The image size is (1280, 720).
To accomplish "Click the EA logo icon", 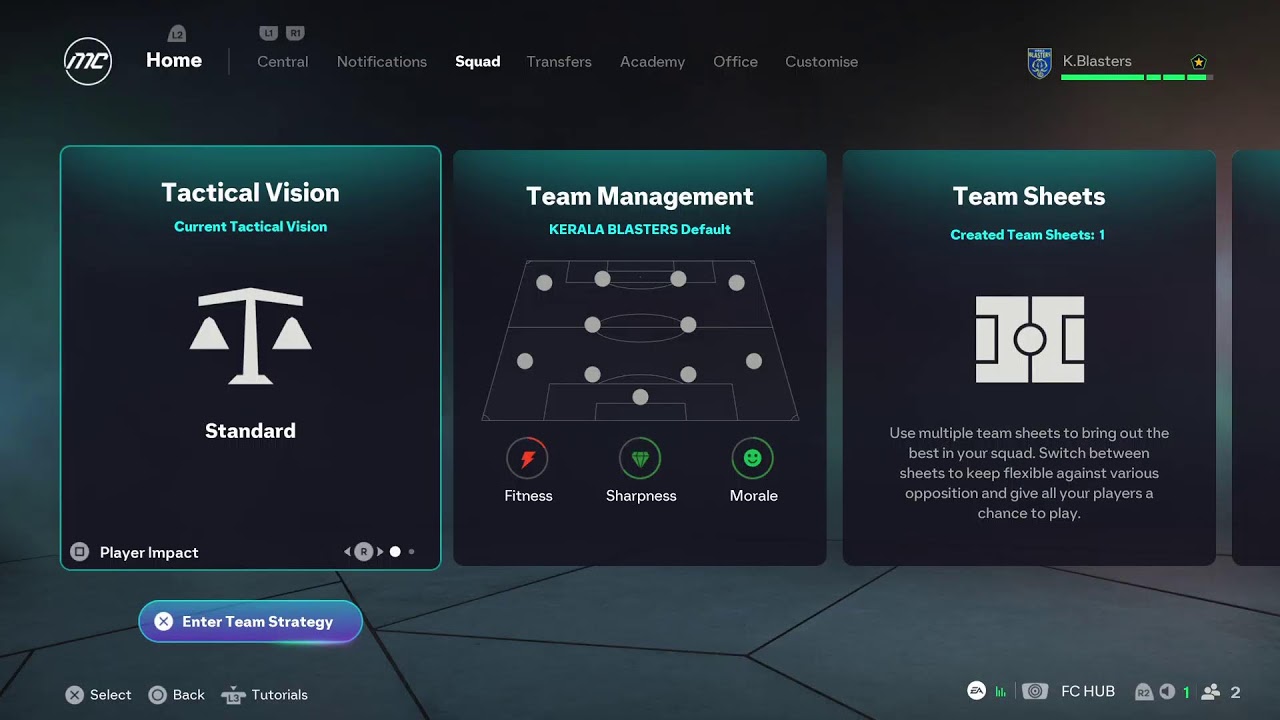I will 976,691.
